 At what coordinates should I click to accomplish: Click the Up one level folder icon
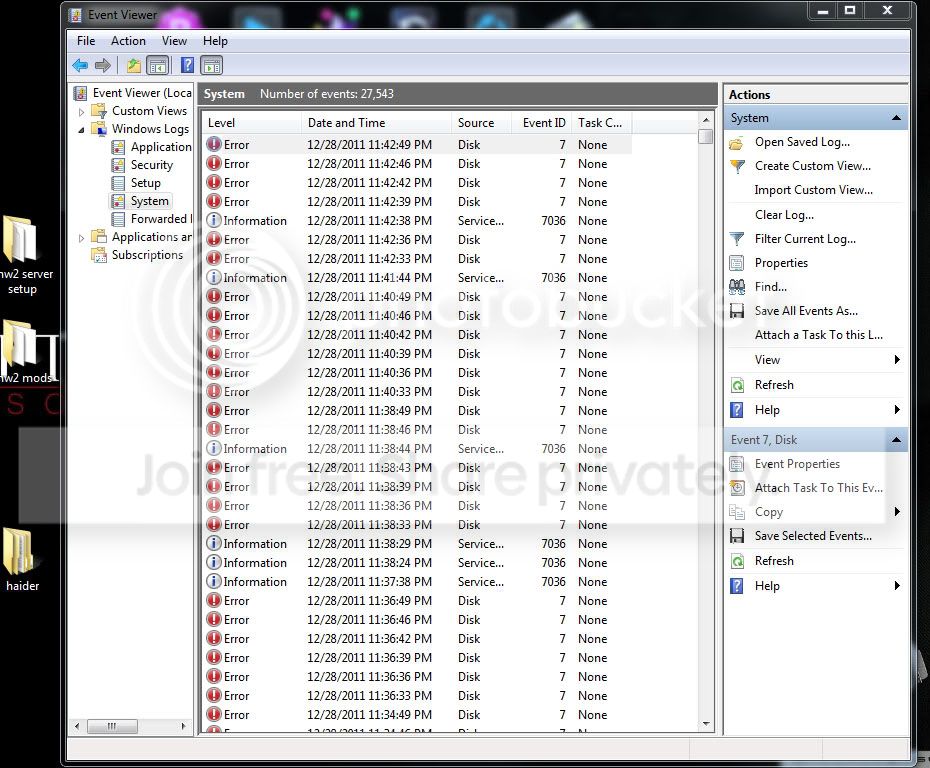point(134,65)
